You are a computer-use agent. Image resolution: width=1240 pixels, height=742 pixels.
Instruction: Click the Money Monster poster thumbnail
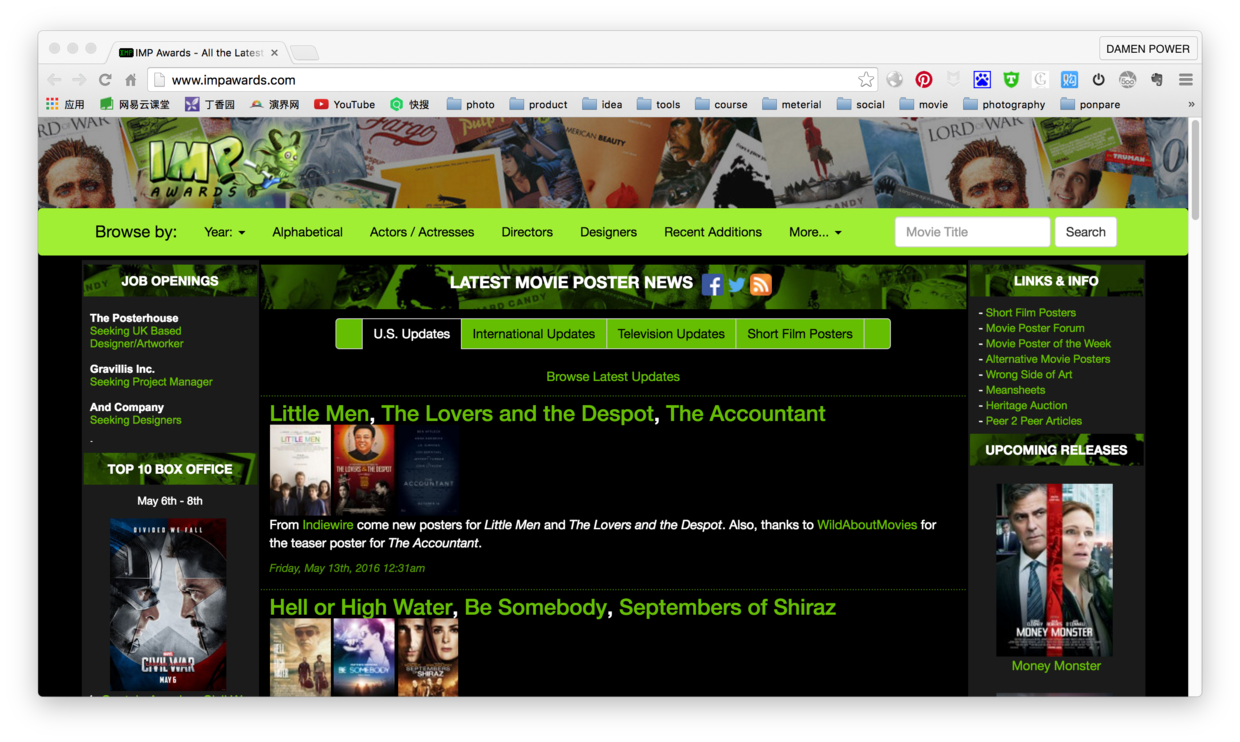[x=1054, y=570]
